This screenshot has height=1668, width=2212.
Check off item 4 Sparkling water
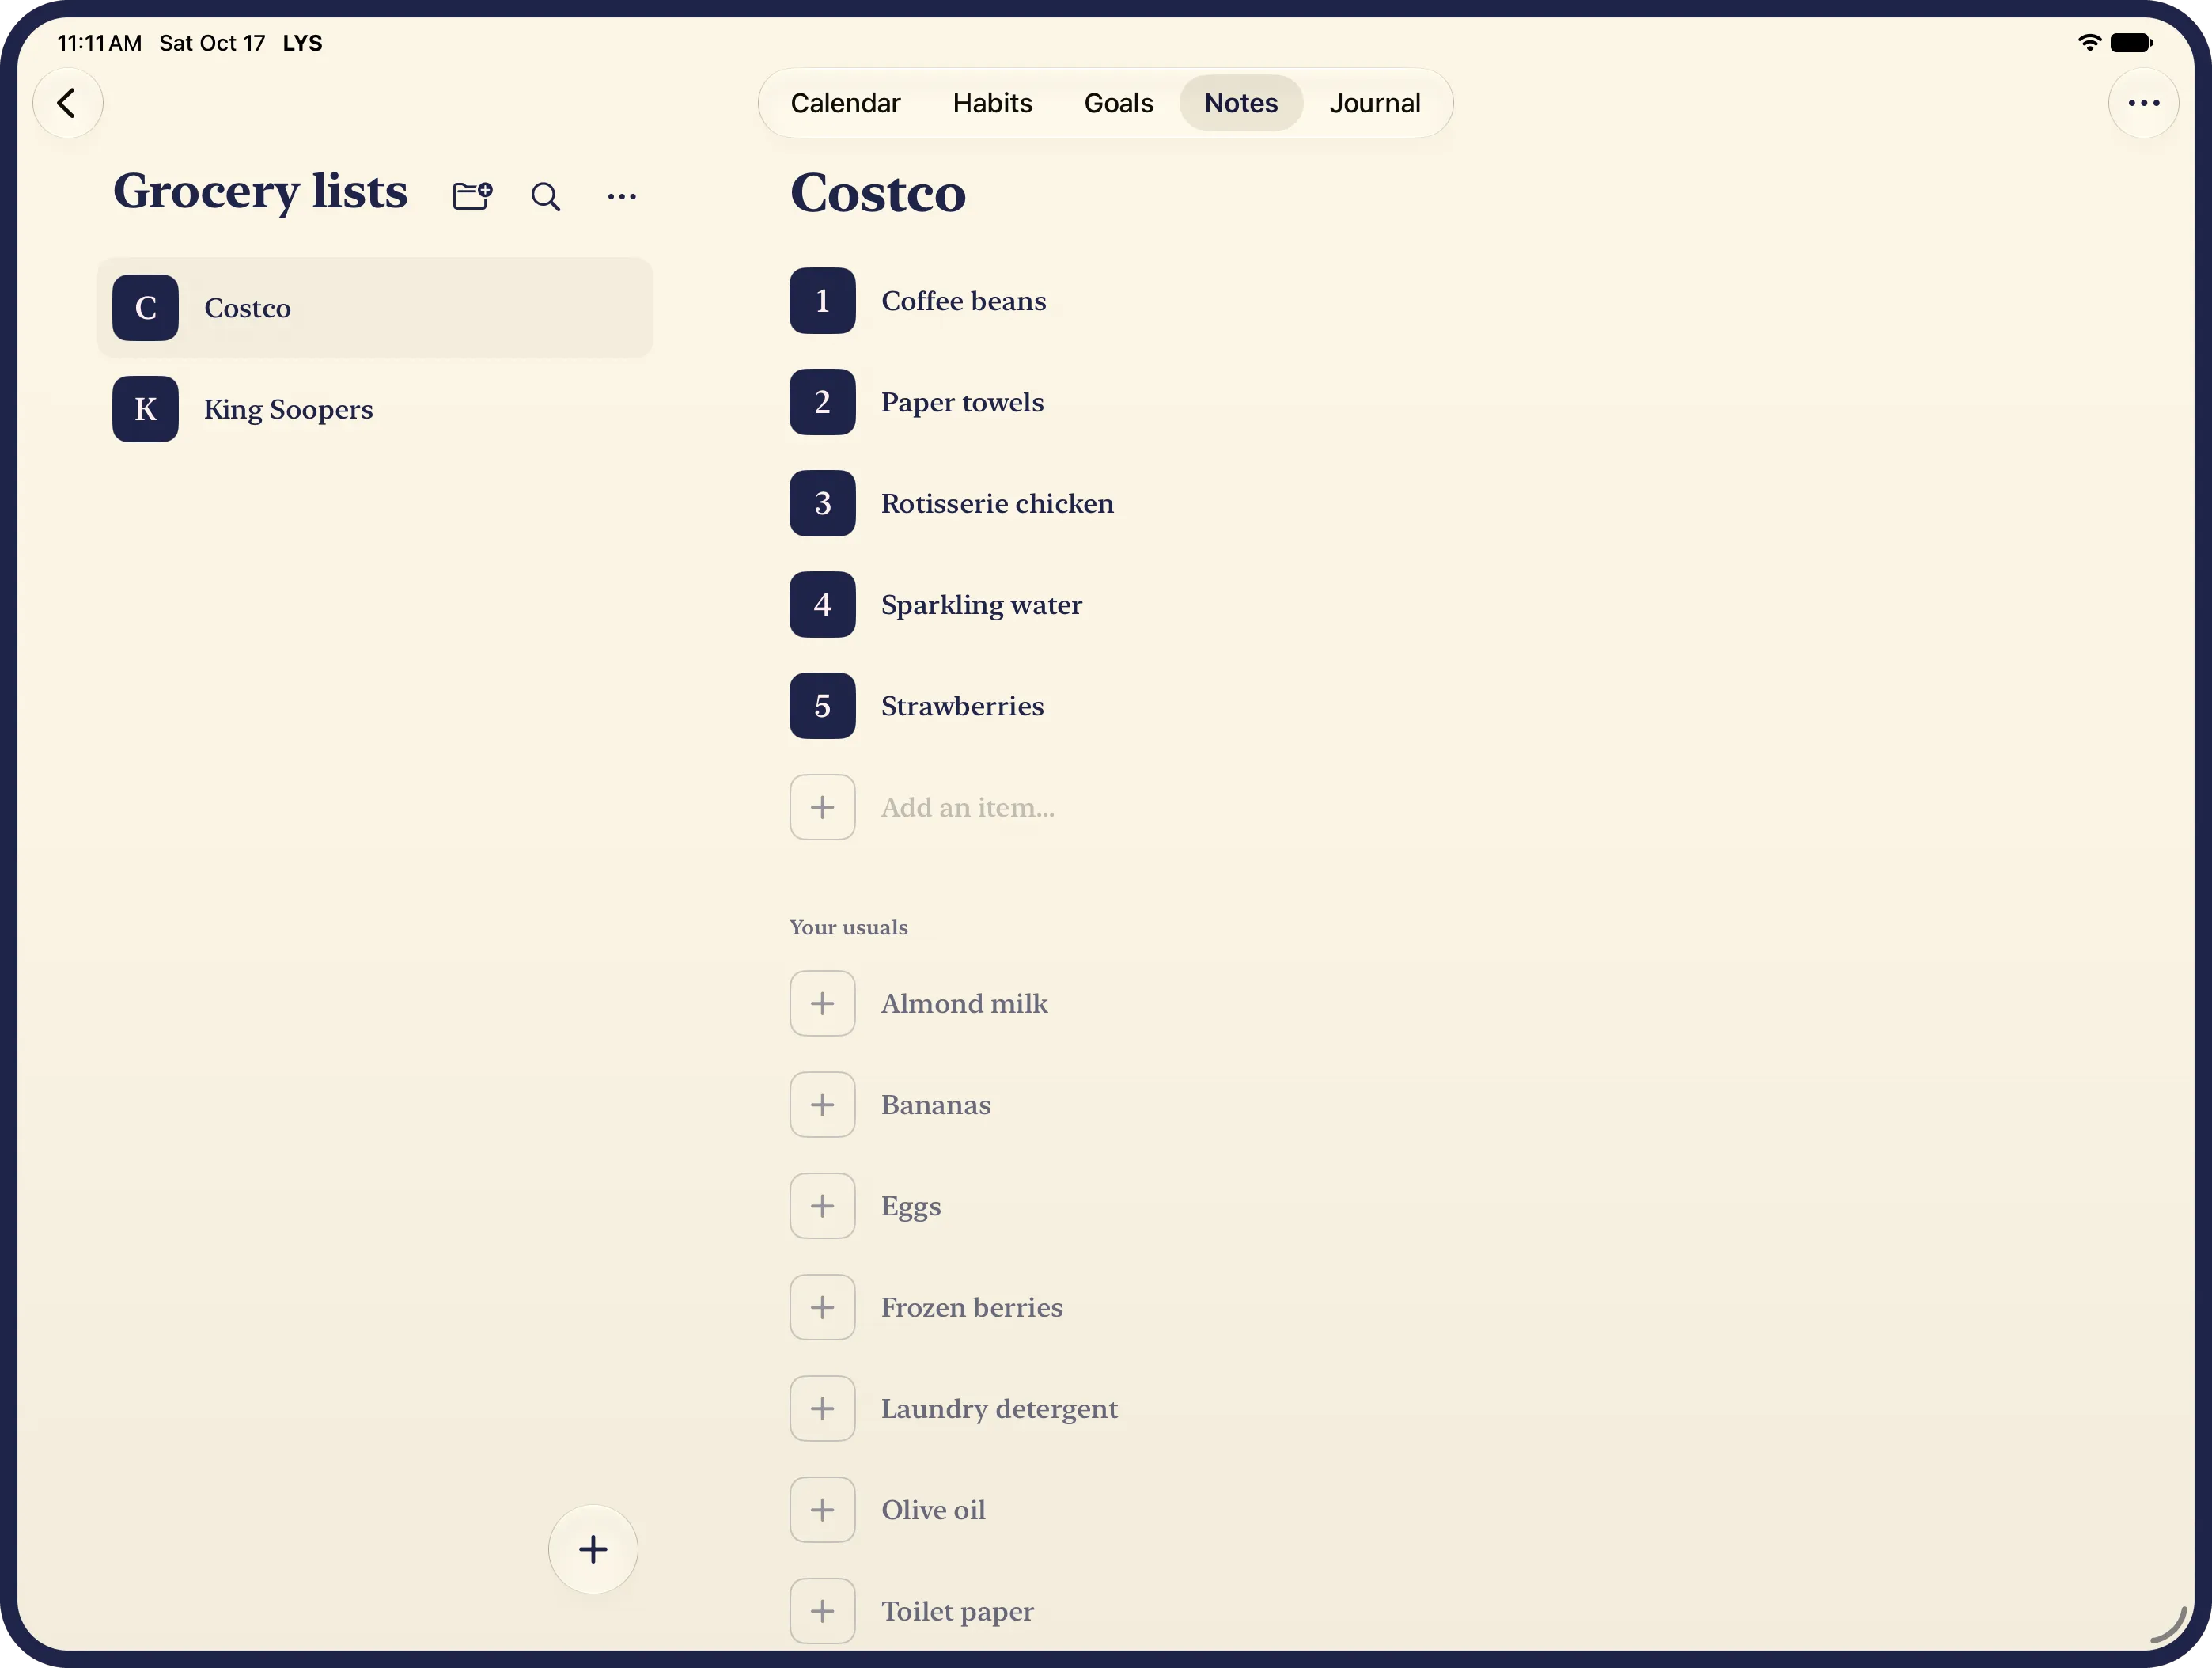point(822,604)
